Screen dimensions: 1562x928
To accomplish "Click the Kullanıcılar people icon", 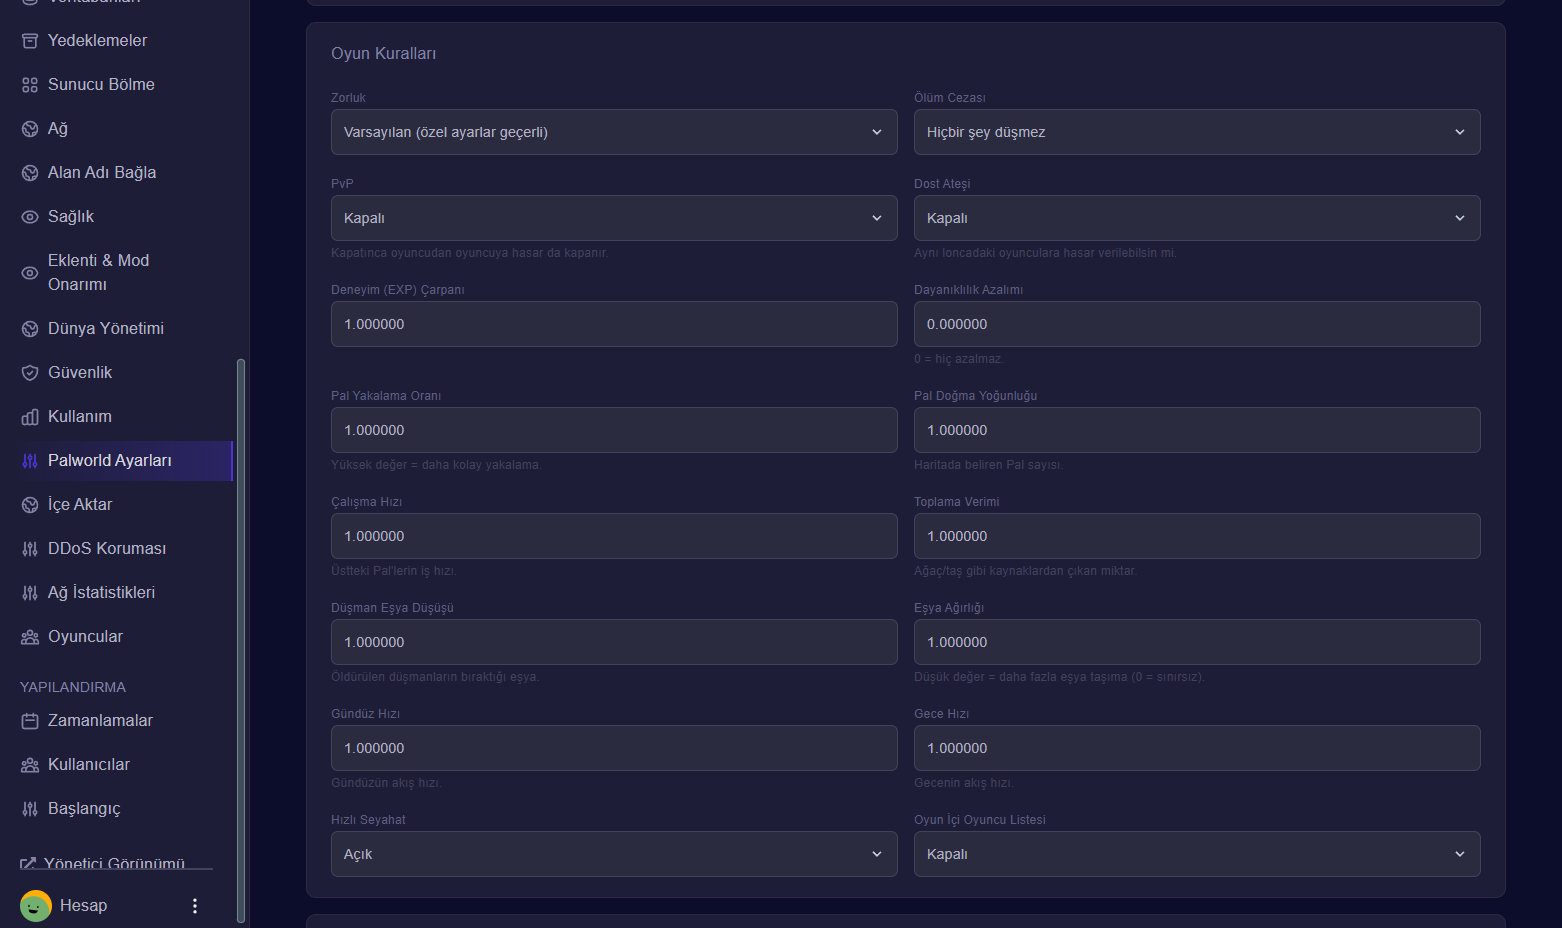I will pyautogui.click(x=30, y=765).
